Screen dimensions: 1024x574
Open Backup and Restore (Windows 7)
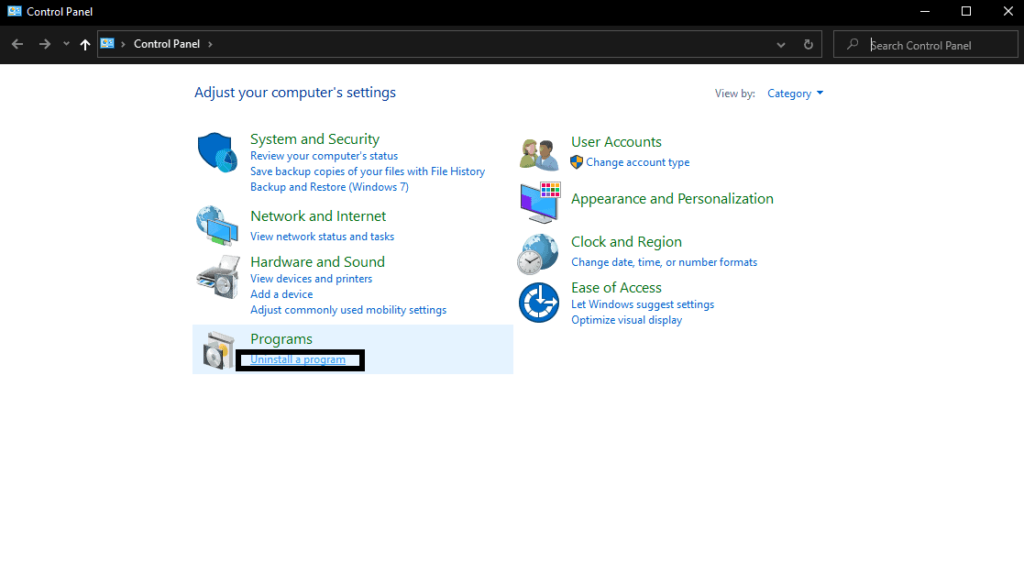click(329, 187)
